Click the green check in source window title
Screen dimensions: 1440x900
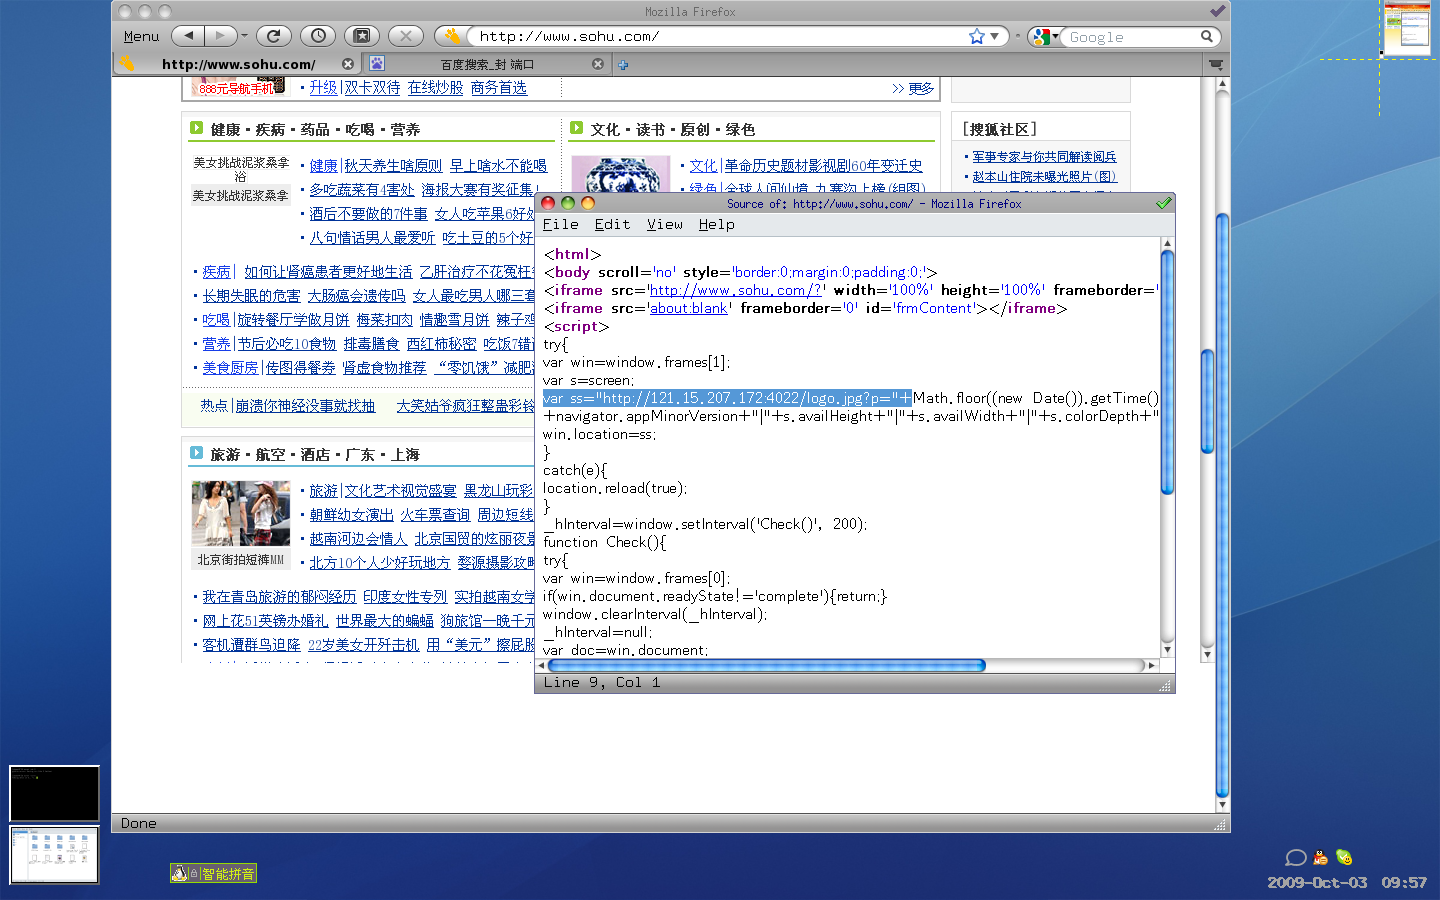tap(1163, 203)
